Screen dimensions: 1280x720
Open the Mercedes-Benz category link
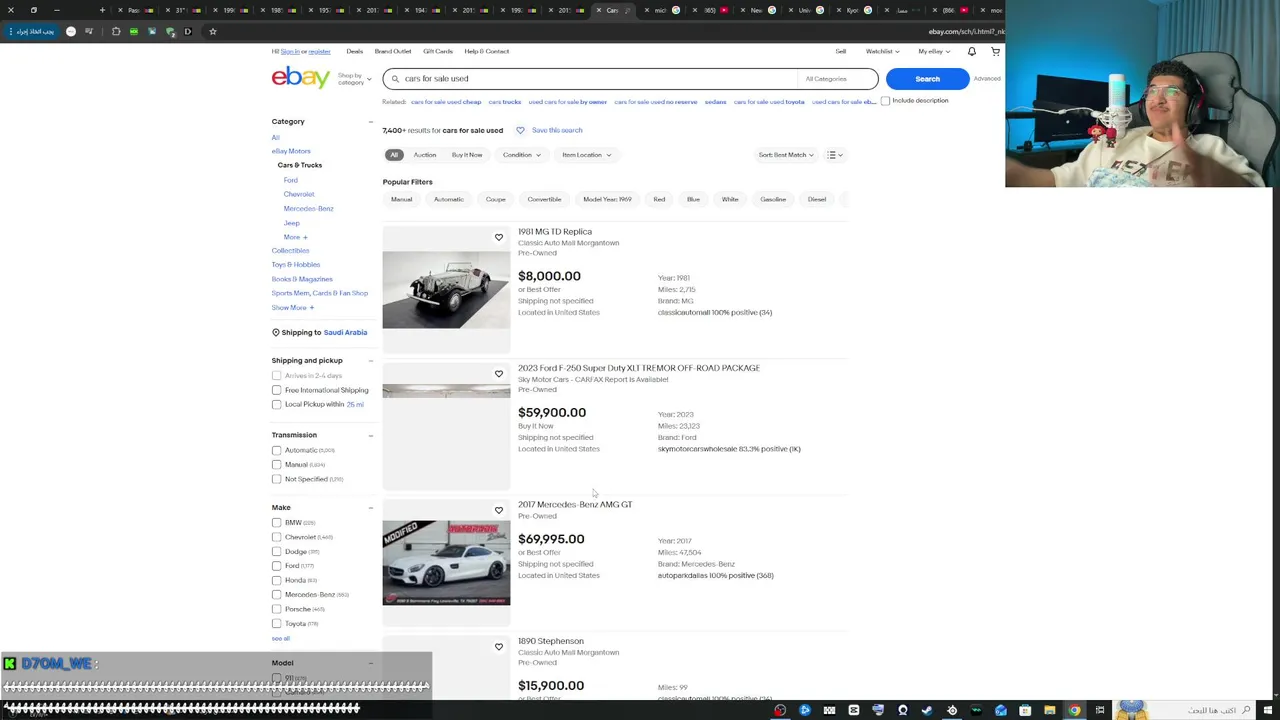[308, 208]
